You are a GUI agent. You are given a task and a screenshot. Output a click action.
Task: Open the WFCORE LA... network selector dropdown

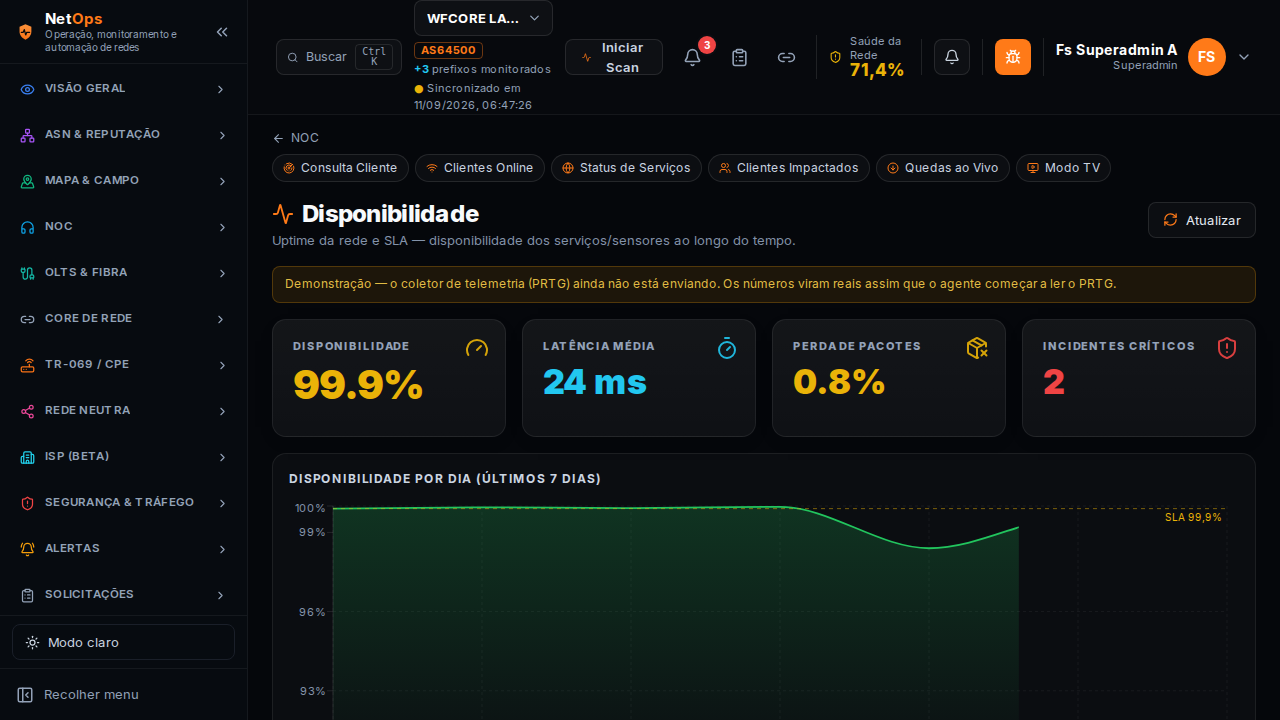483,18
